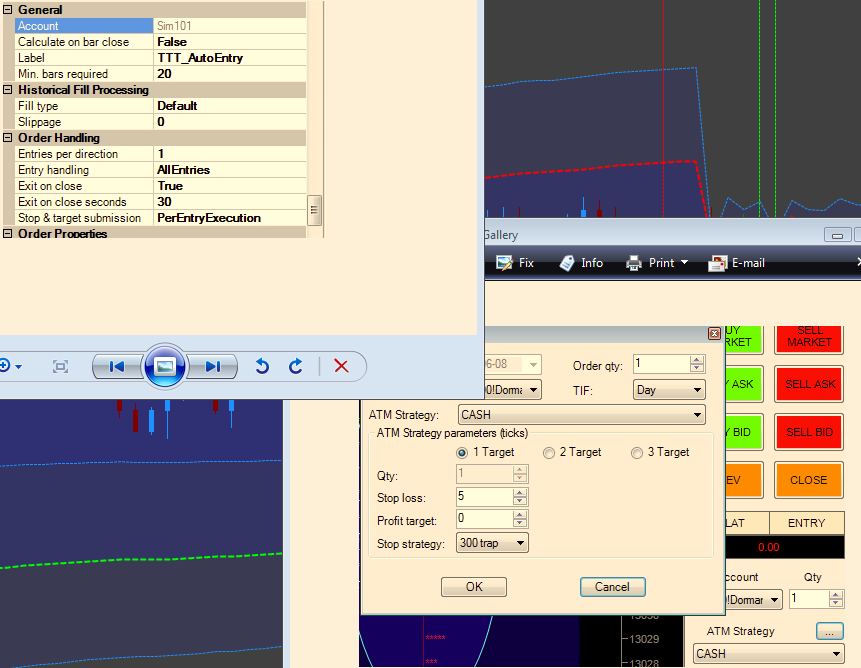This screenshot has width=861, height=668.
Task: Collapse the Order Handling section
Action: pyautogui.click(x=8, y=138)
